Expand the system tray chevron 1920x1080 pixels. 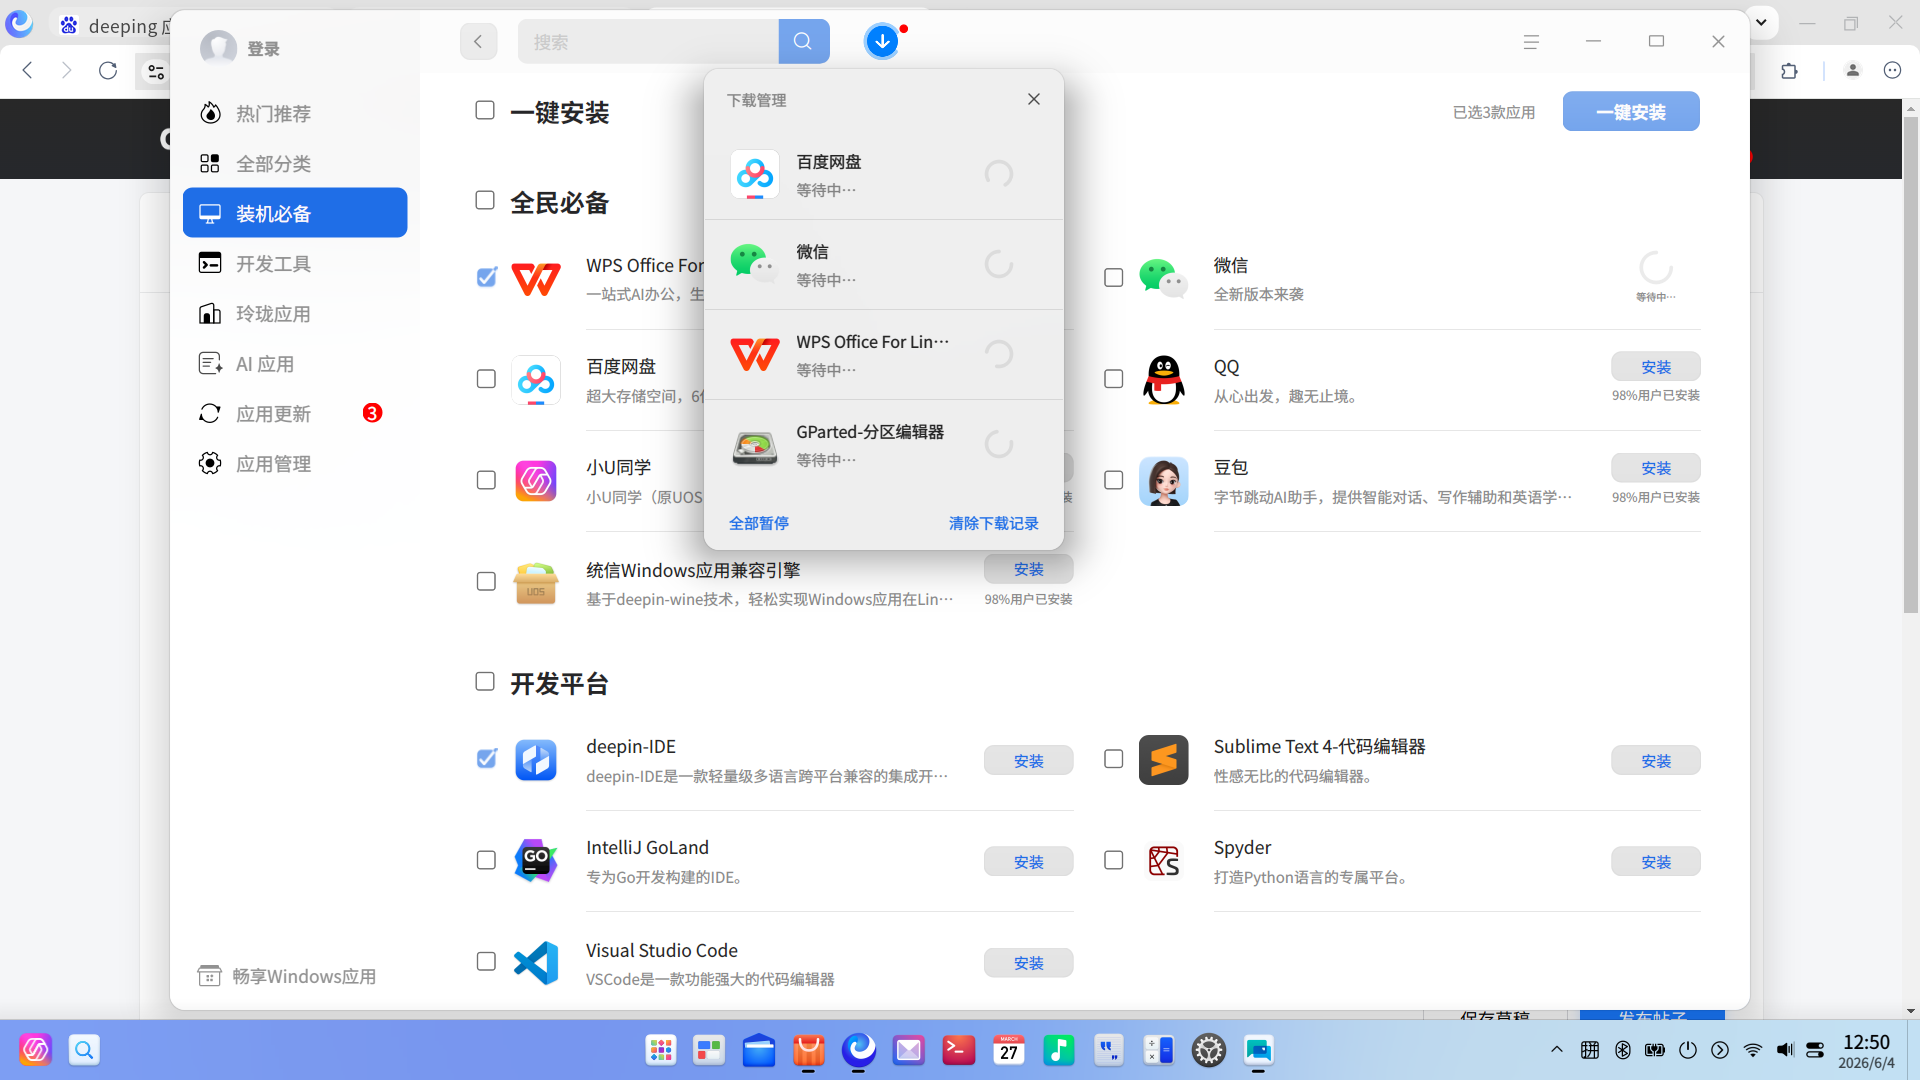point(1556,1050)
